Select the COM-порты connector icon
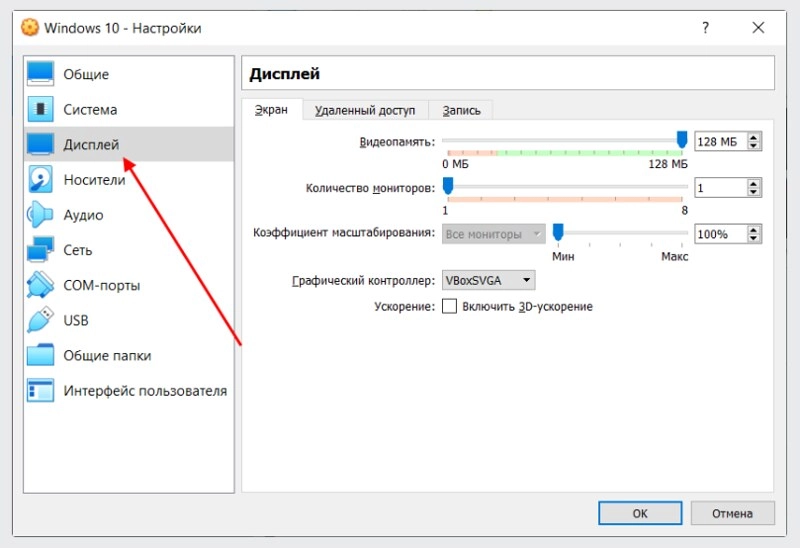This screenshot has height=548, width=800. [x=40, y=285]
